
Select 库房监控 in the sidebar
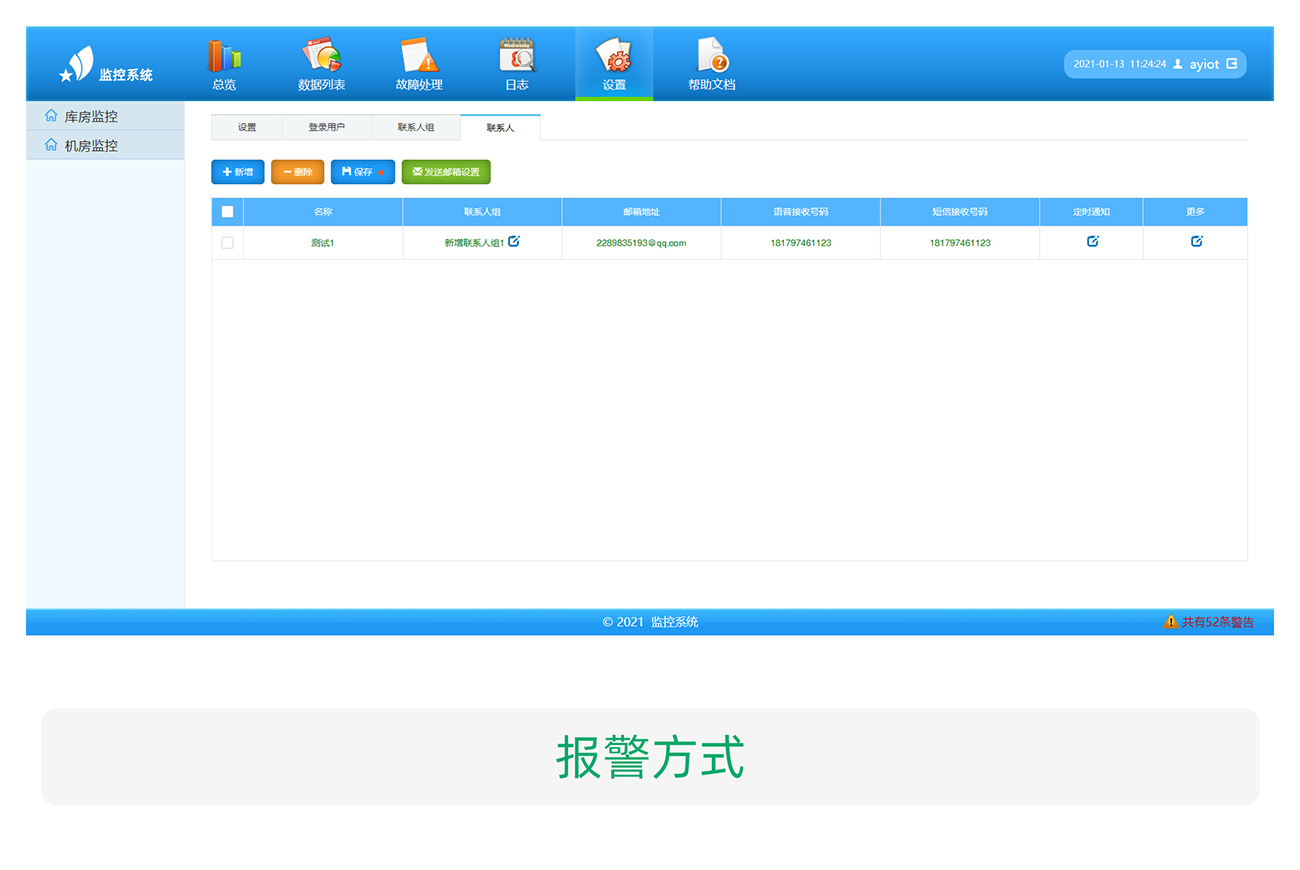(91, 117)
